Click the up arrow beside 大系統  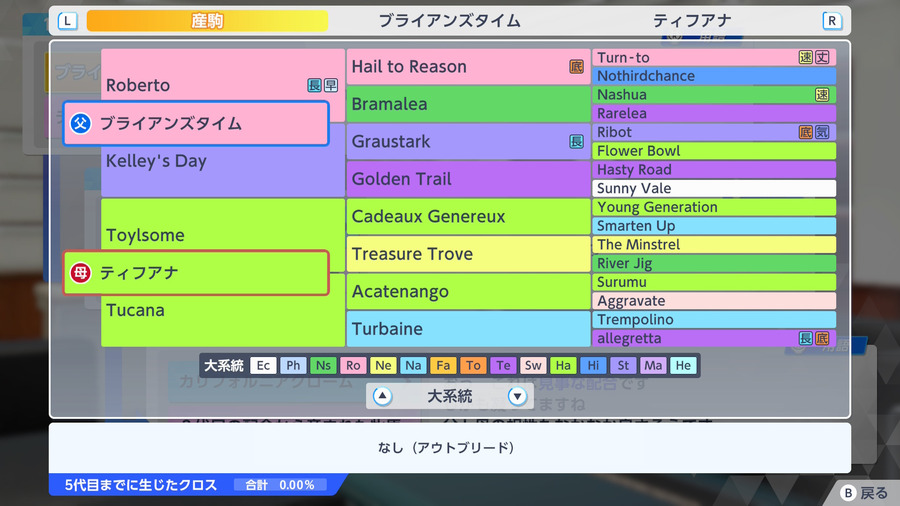(x=382, y=396)
